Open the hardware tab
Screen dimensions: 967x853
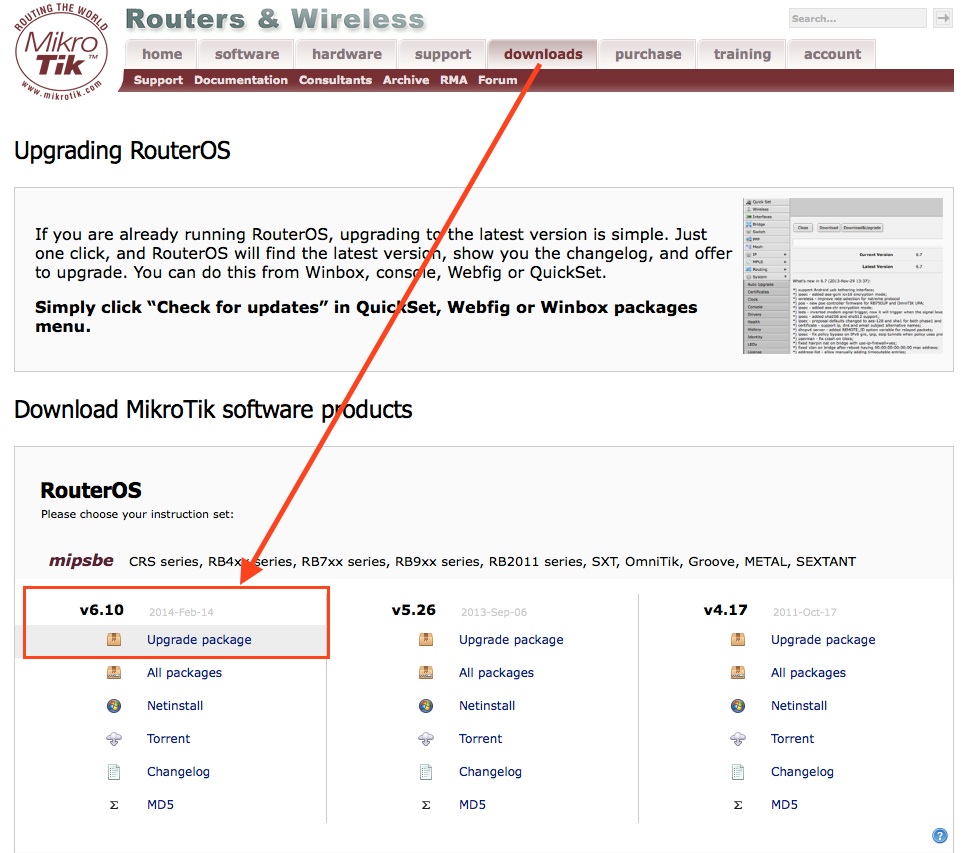[x=347, y=54]
